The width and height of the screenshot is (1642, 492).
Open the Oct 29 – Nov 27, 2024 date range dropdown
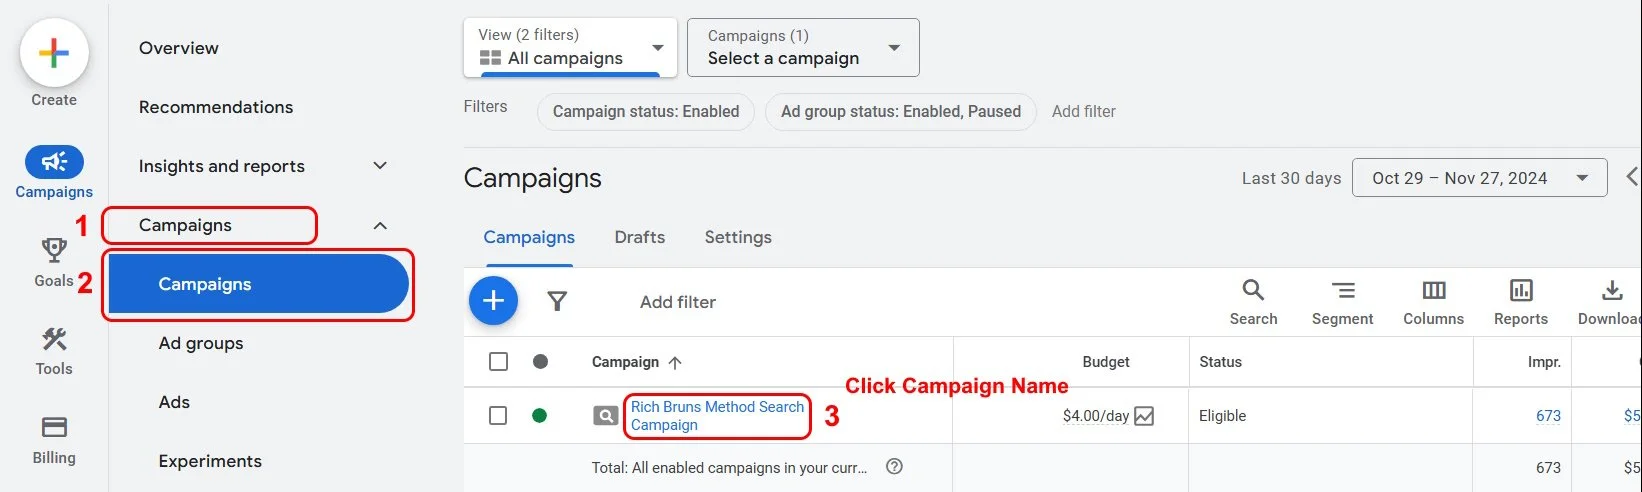tap(1479, 178)
